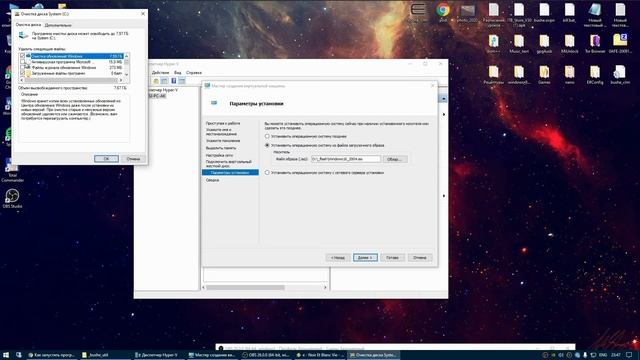Click the up-folder icon in Hyper-V toolbar

(x=156, y=81)
